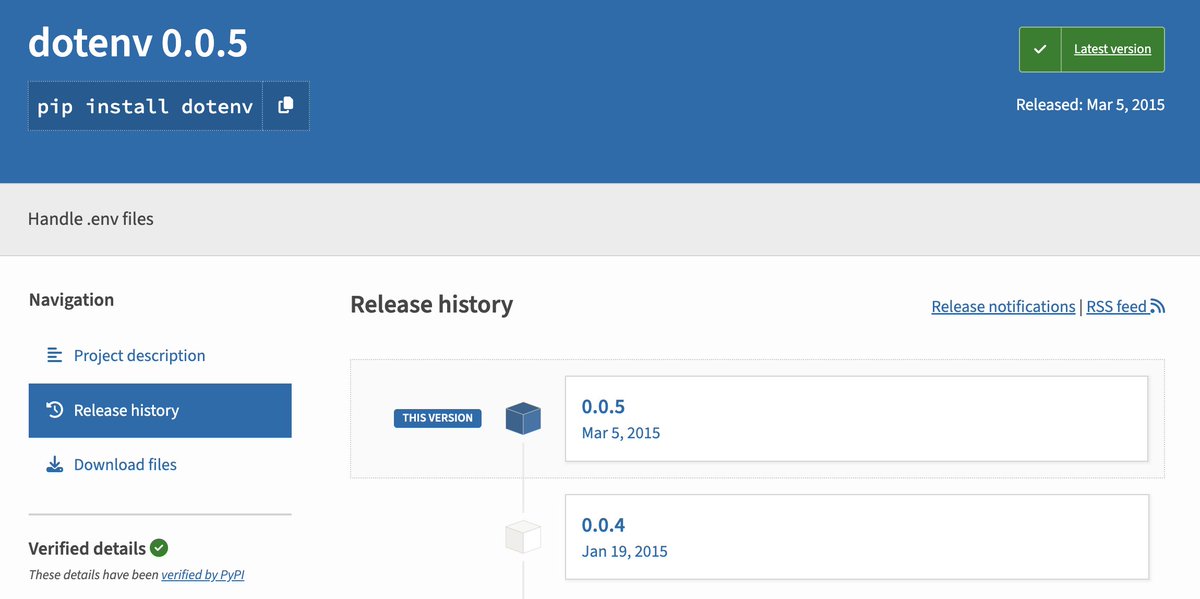The image size is (1200, 599).
Task: Click the white cube icon for 0.0.4
Action: [523, 536]
